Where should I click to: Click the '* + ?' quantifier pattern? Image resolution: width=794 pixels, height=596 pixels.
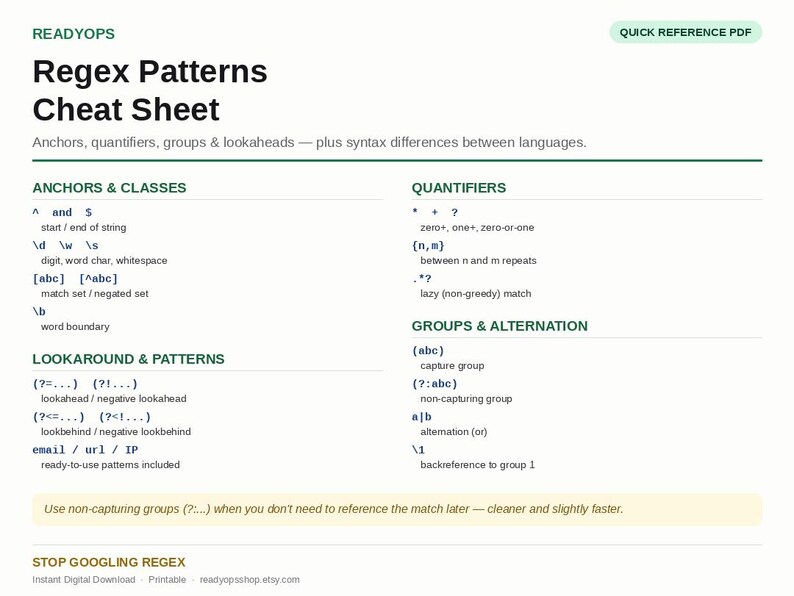coord(435,213)
